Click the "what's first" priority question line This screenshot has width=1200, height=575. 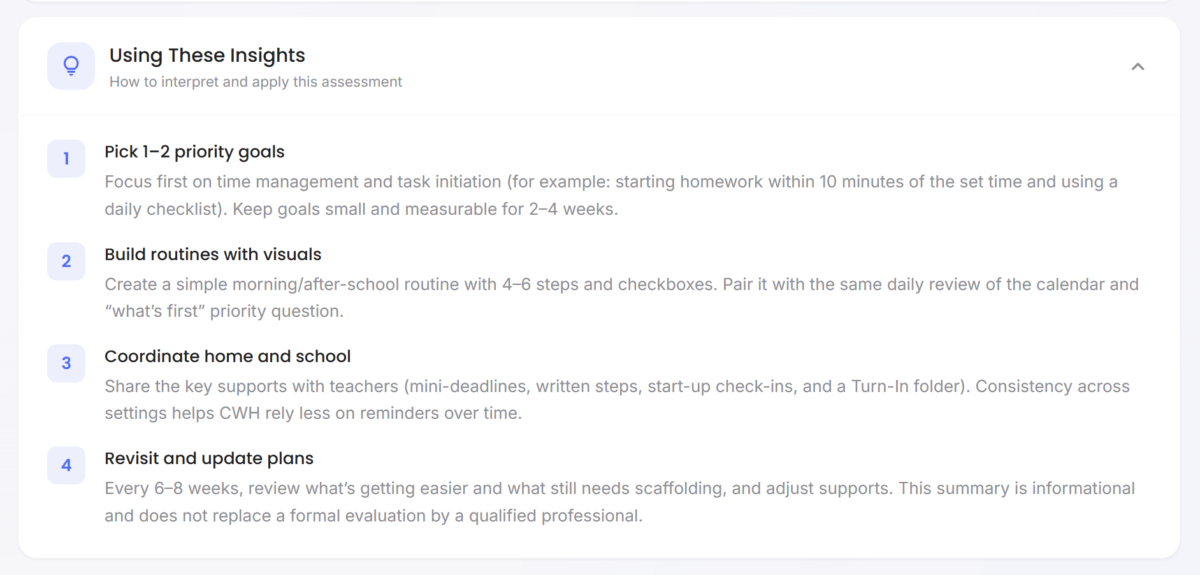224,312
